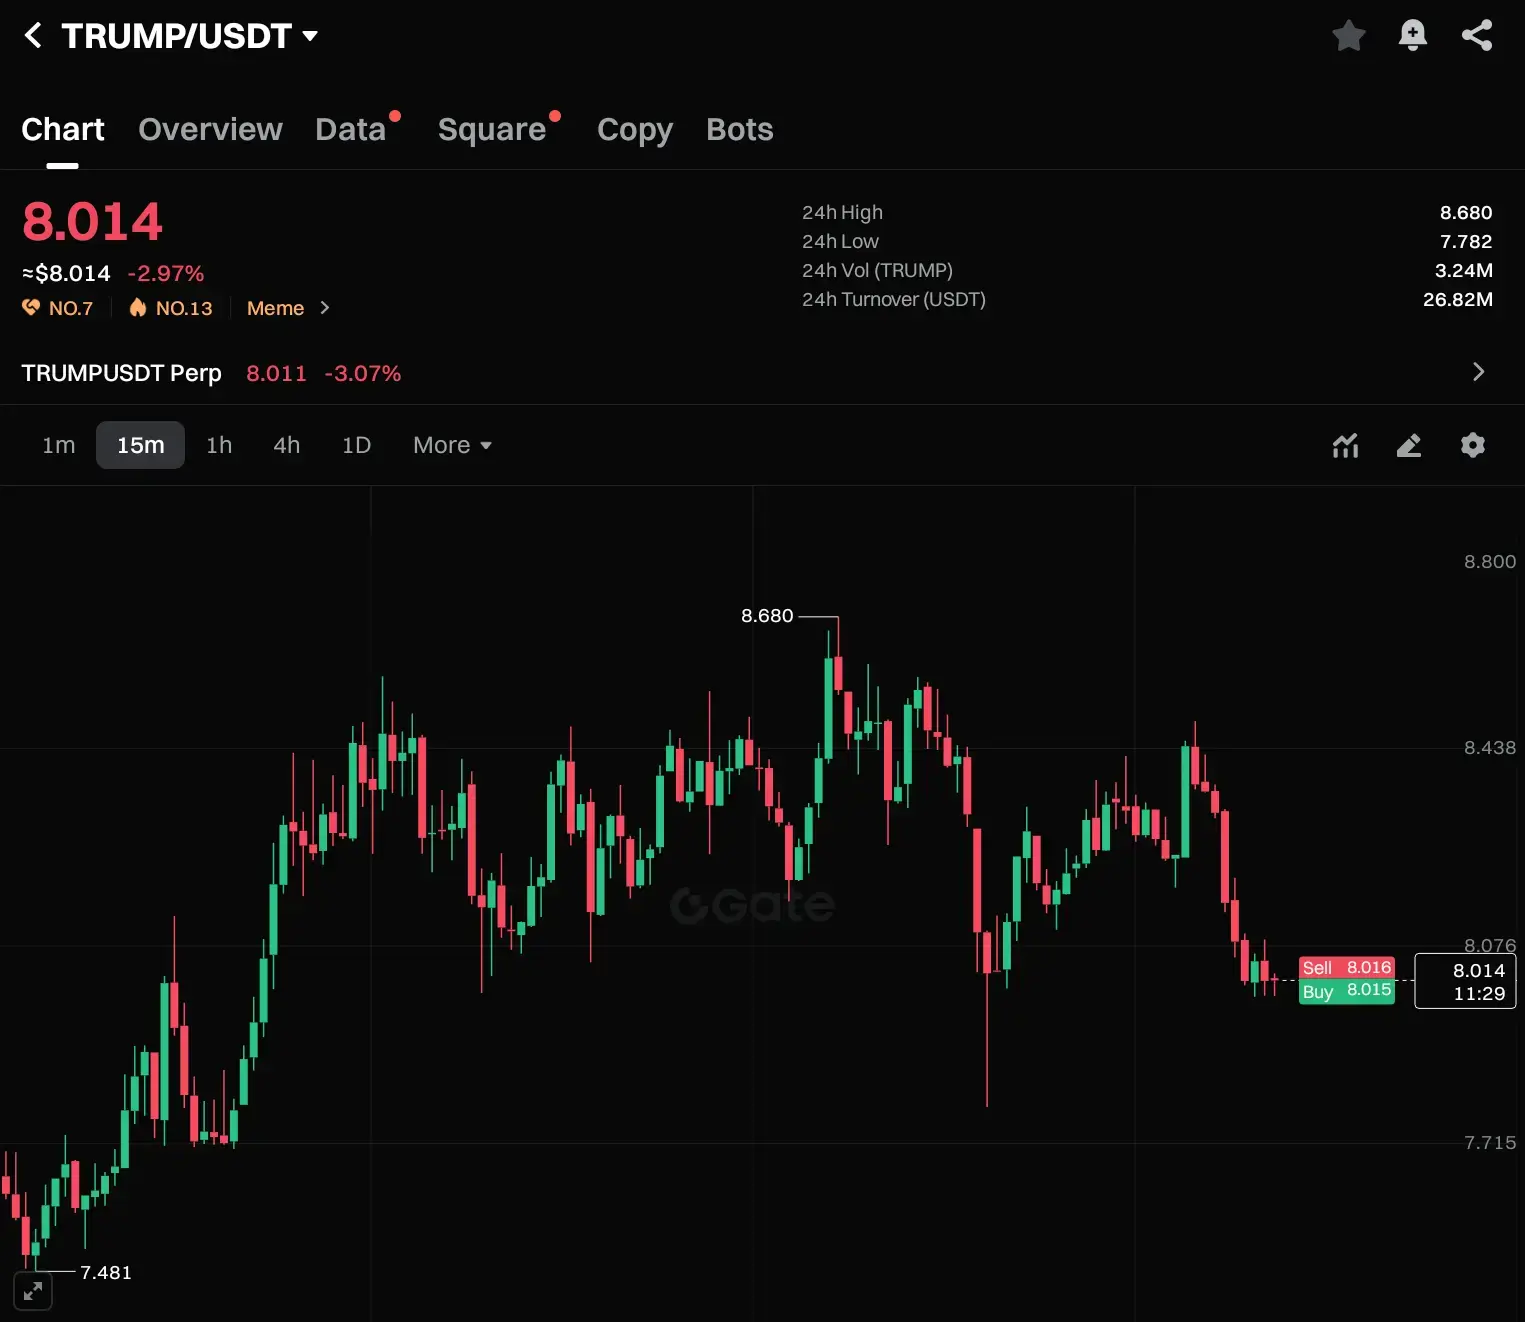Click the large 8.014 last price

click(92, 222)
